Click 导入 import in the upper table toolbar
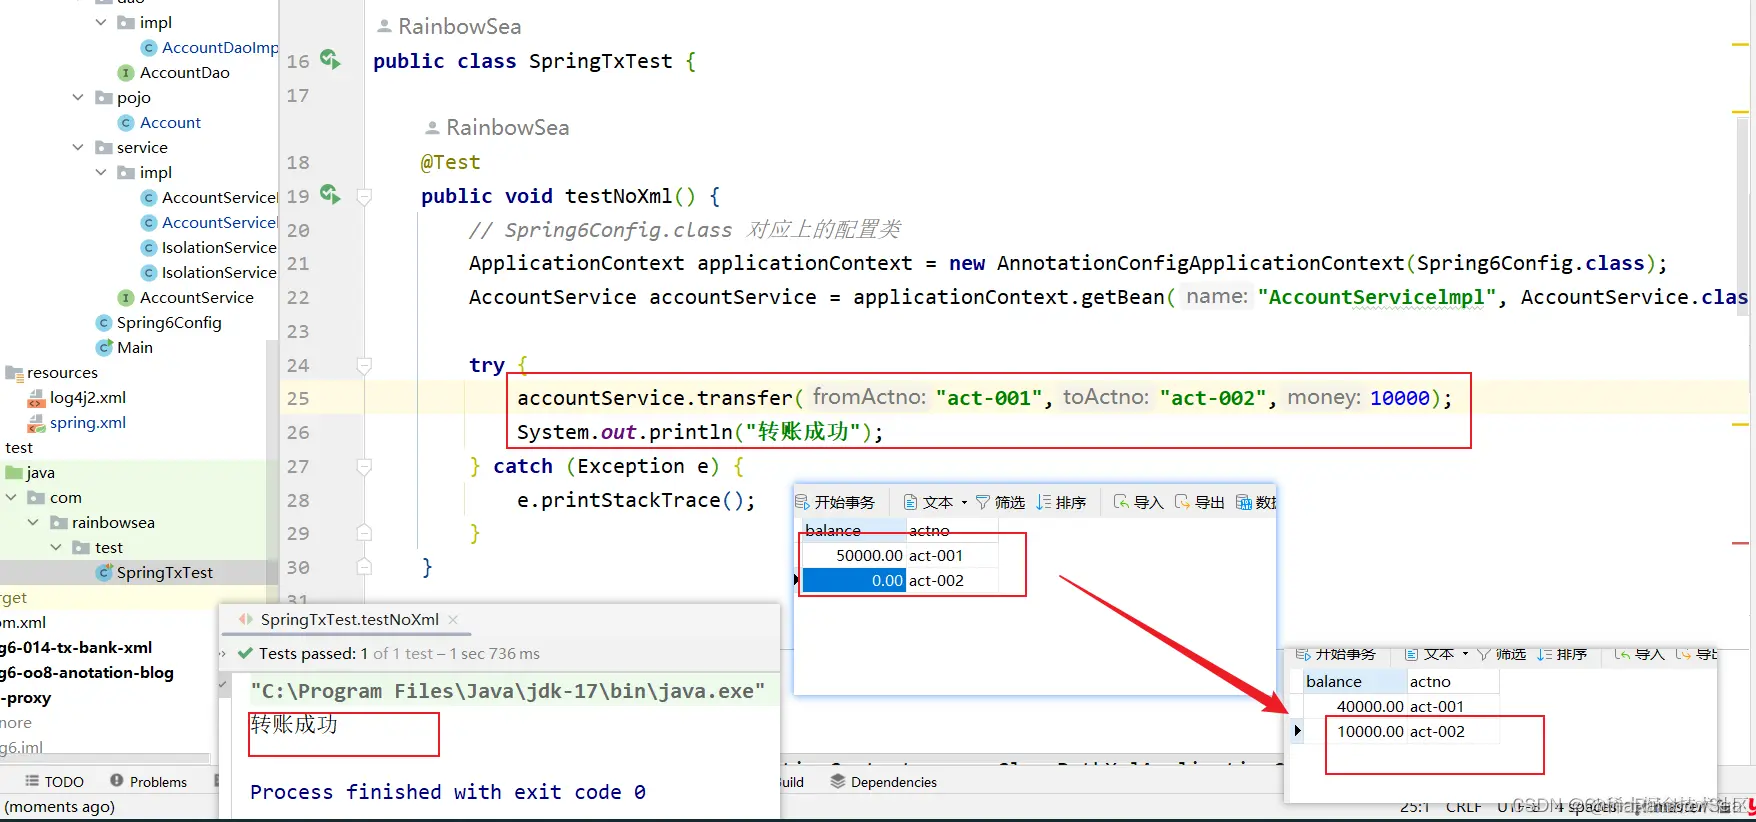1756x822 pixels. (x=1139, y=502)
